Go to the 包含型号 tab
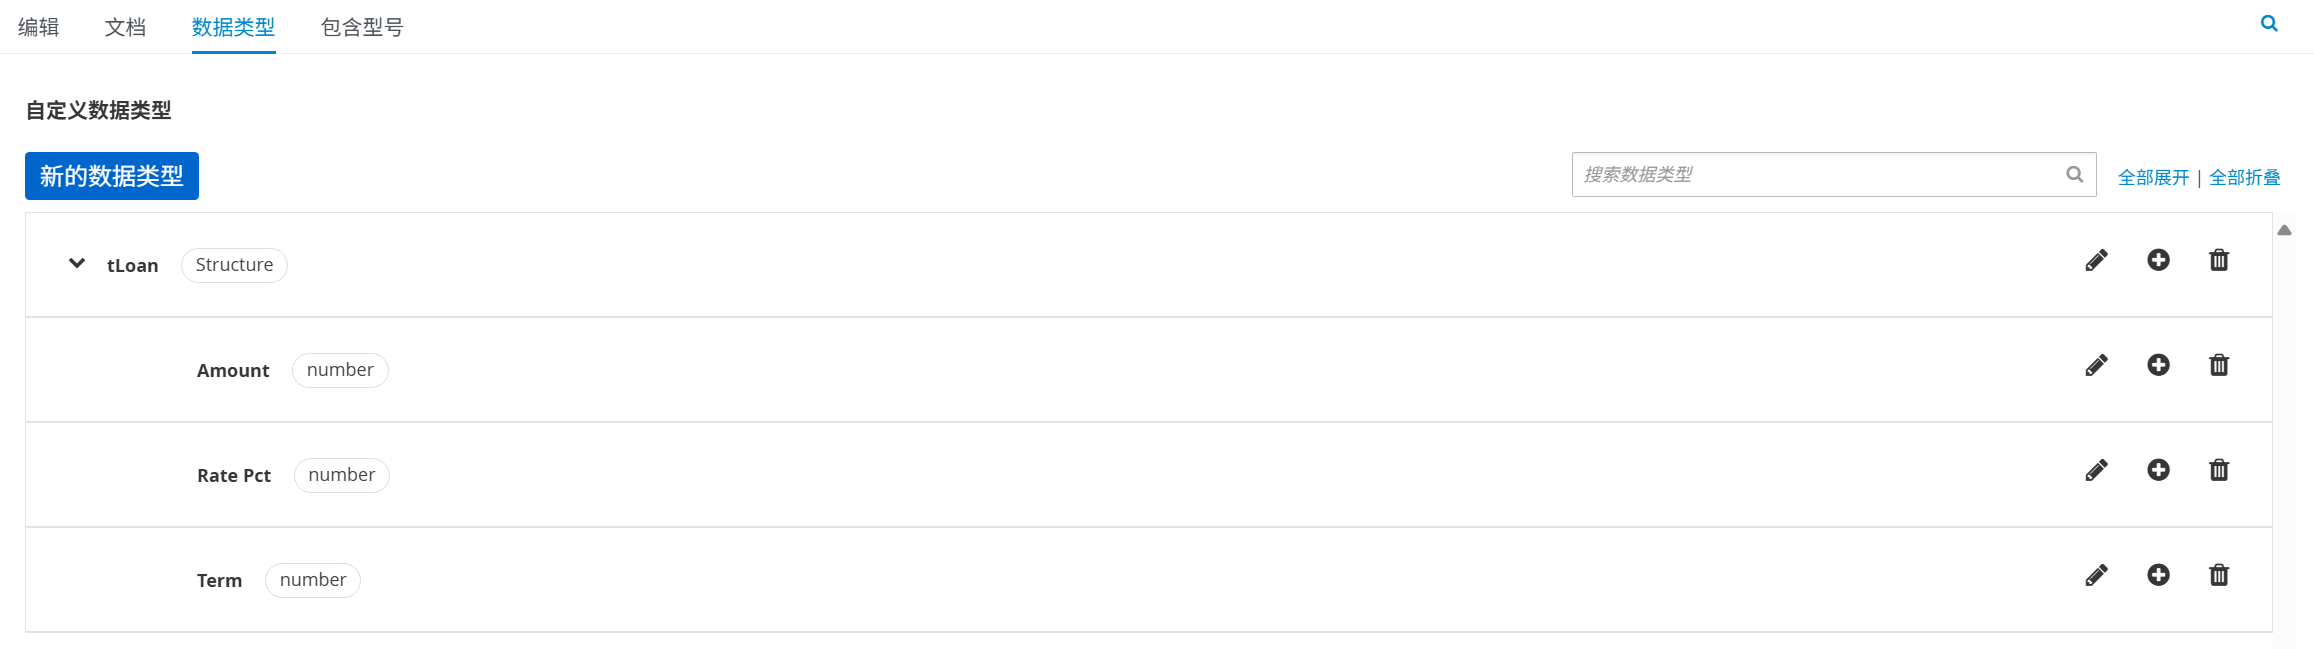 pyautogui.click(x=362, y=27)
